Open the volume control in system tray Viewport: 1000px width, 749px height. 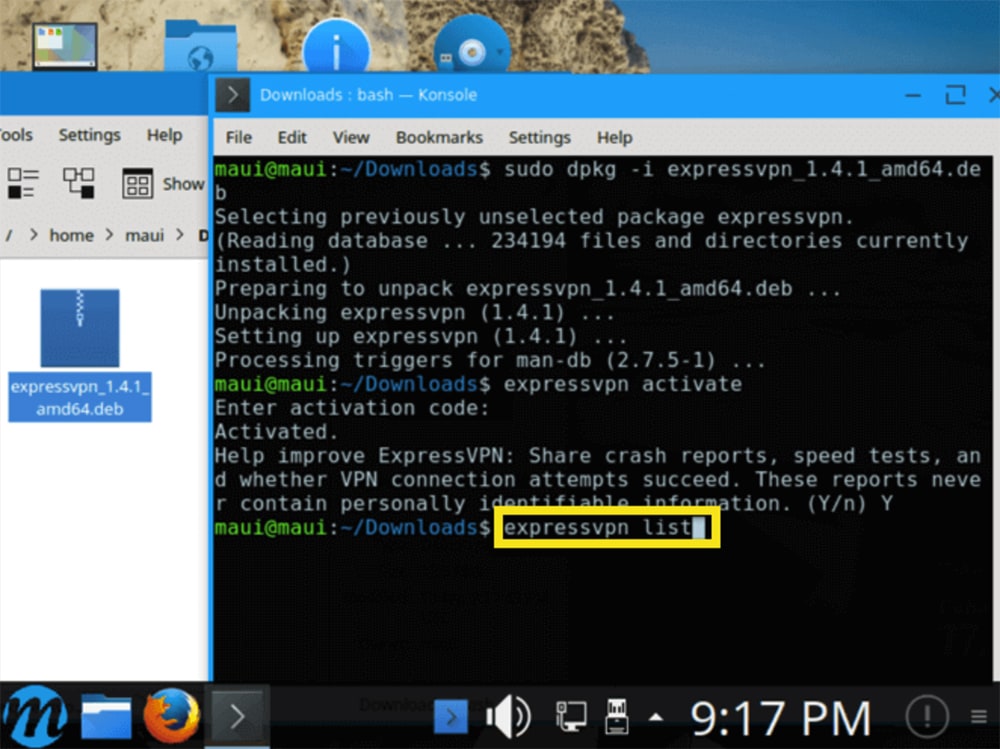click(x=508, y=716)
